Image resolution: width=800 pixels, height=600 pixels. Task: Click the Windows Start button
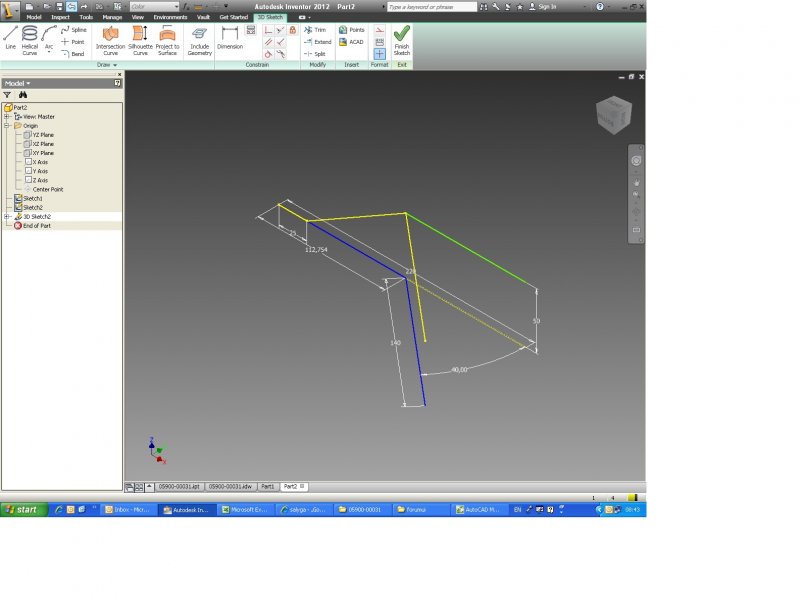22,510
